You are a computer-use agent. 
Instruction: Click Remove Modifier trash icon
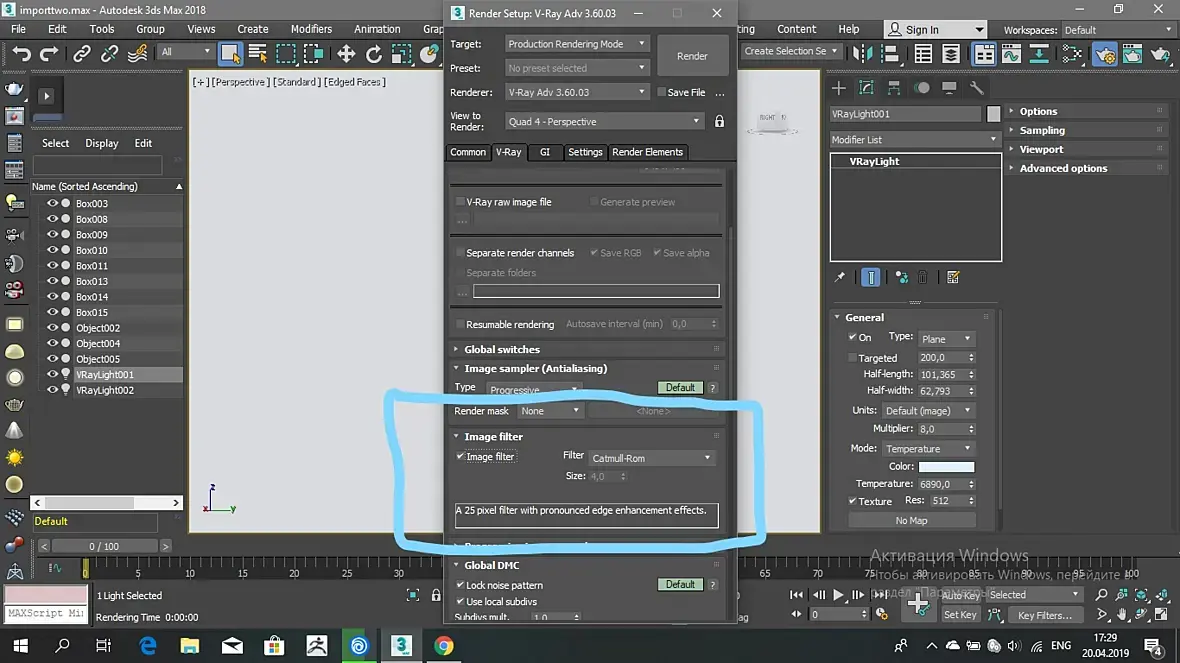pos(923,278)
